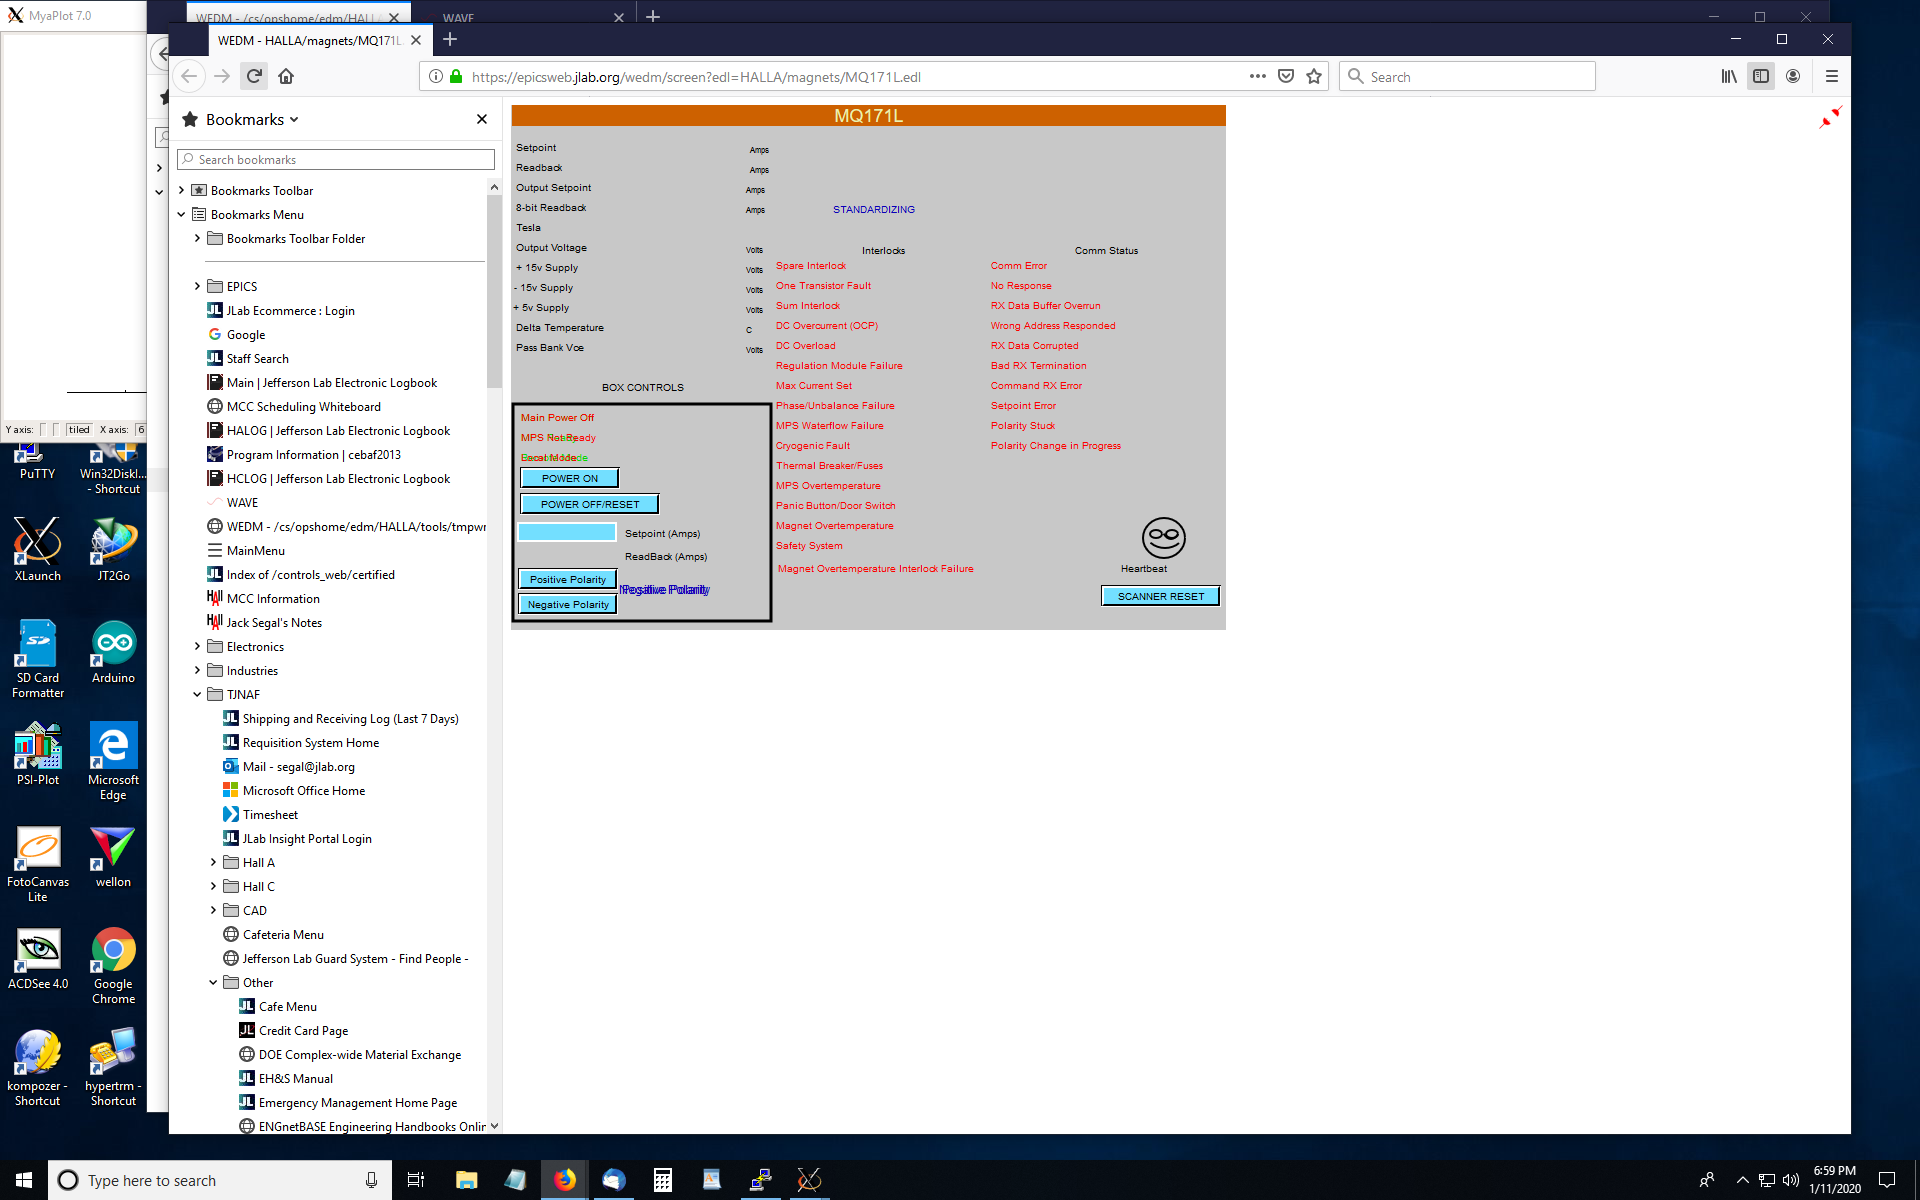Open FotoCanvas Lite desktop icon
This screenshot has width=1920, height=1200.
coord(38,863)
